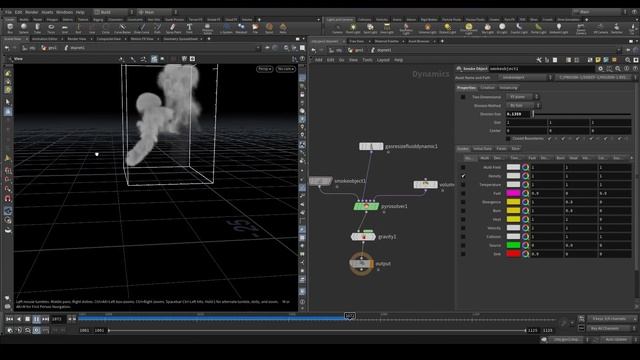Image resolution: width=640 pixels, height=360 pixels.
Task: Jump to first frame in playbar
Action: 9,319
